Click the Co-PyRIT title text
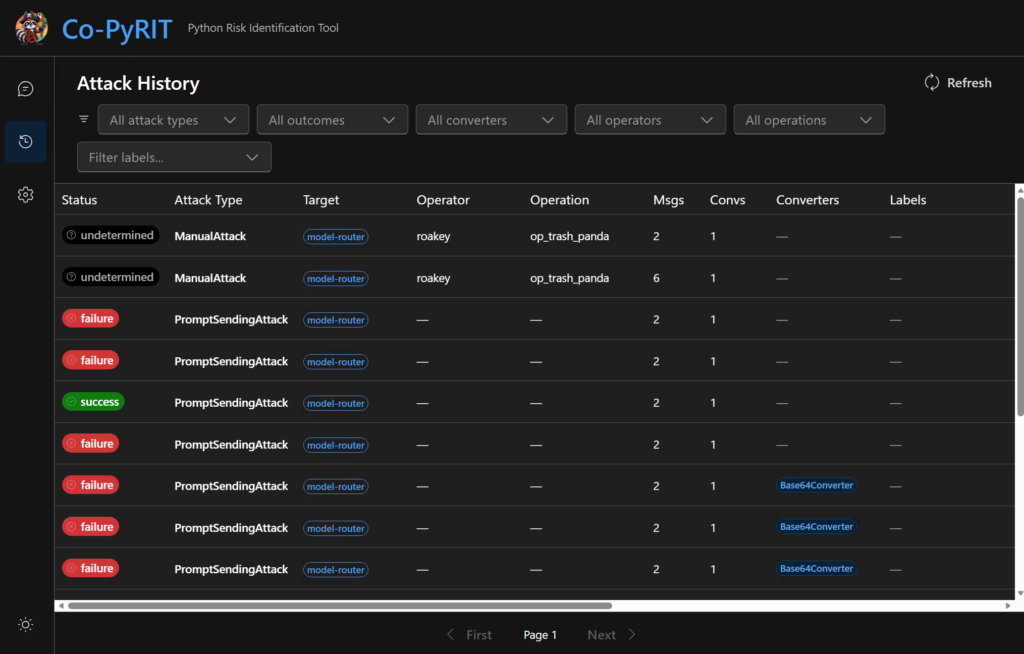The height and width of the screenshot is (654, 1024). tap(117, 29)
